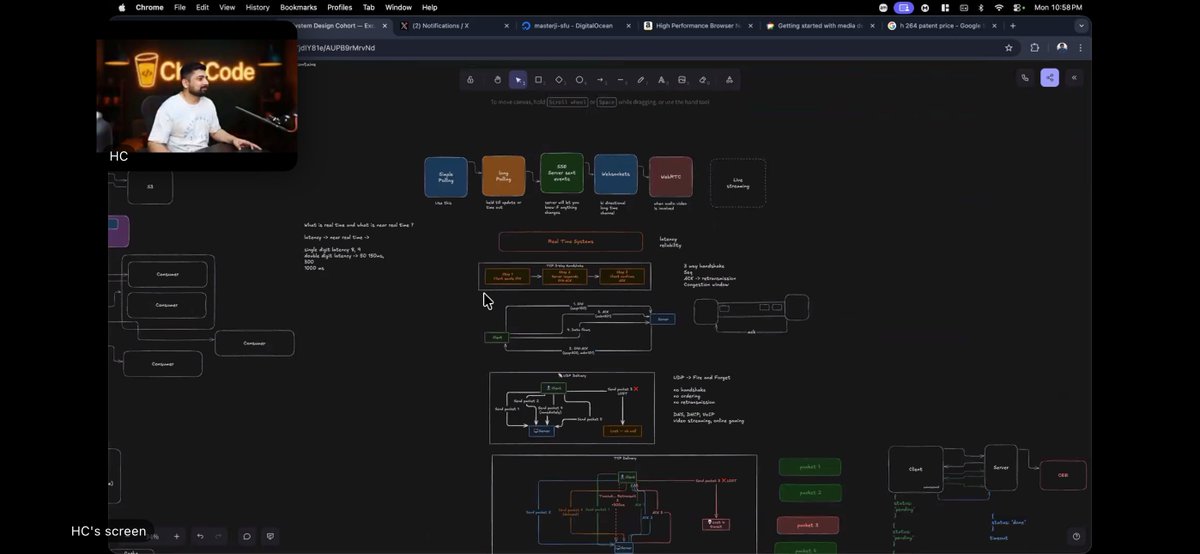Open the Apple menu
This screenshot has width=1200, height=554.
(122, 7)
